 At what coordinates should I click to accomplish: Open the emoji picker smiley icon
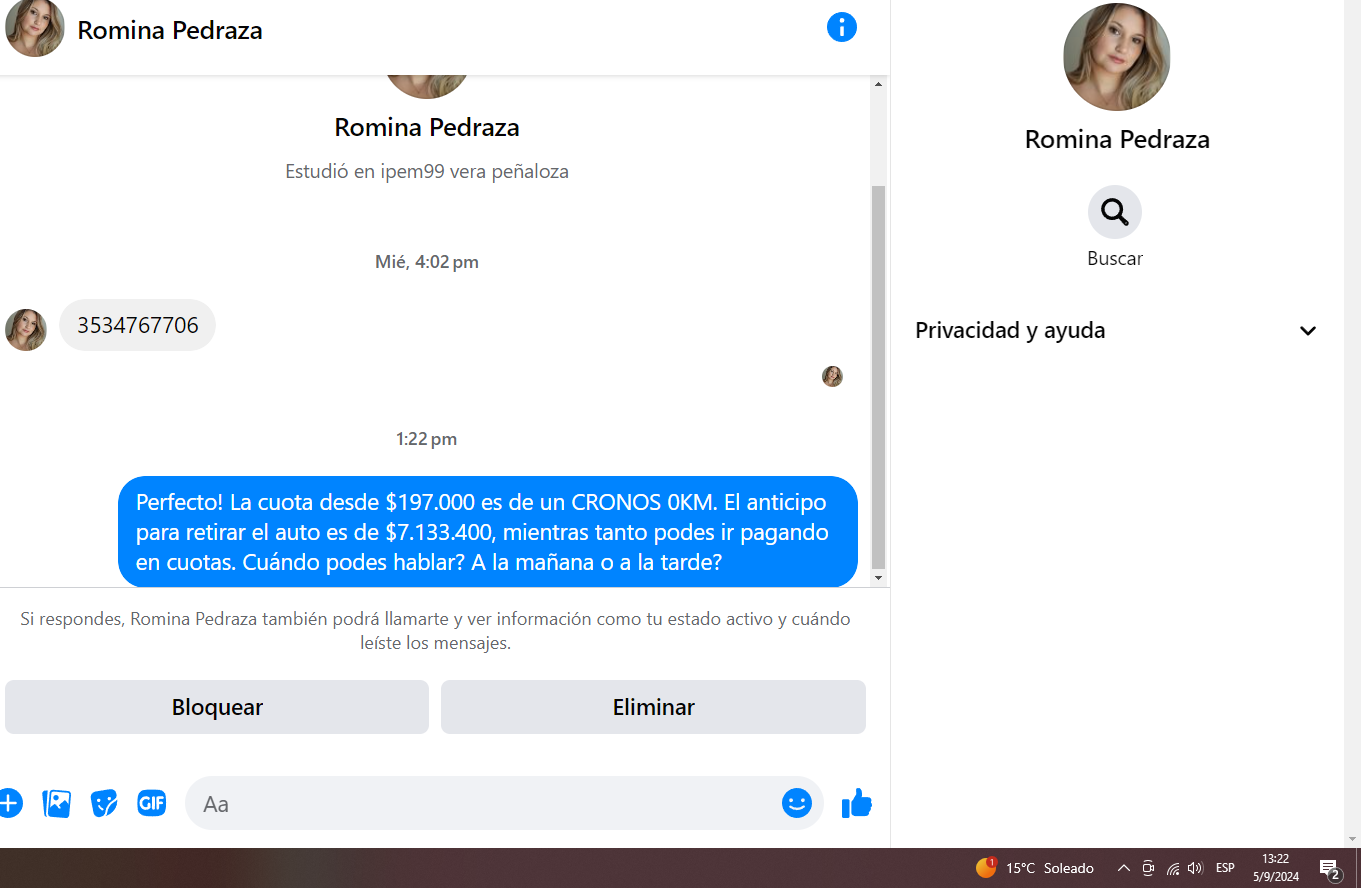[797, 803]
